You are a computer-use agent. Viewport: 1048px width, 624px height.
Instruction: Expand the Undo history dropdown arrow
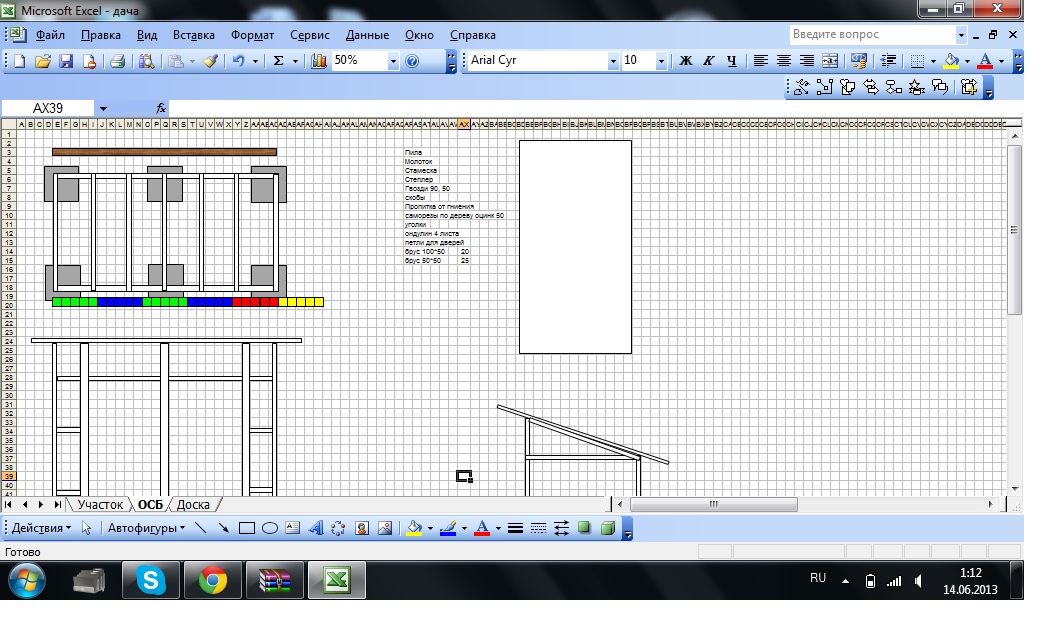pyautogui.click(x=255, y=61)
